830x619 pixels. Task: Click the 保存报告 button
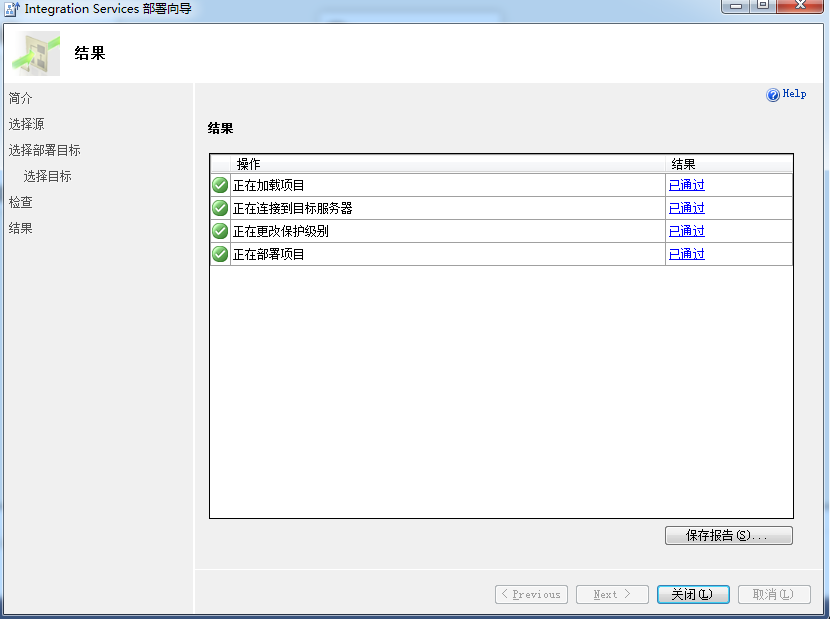[728, 535]
